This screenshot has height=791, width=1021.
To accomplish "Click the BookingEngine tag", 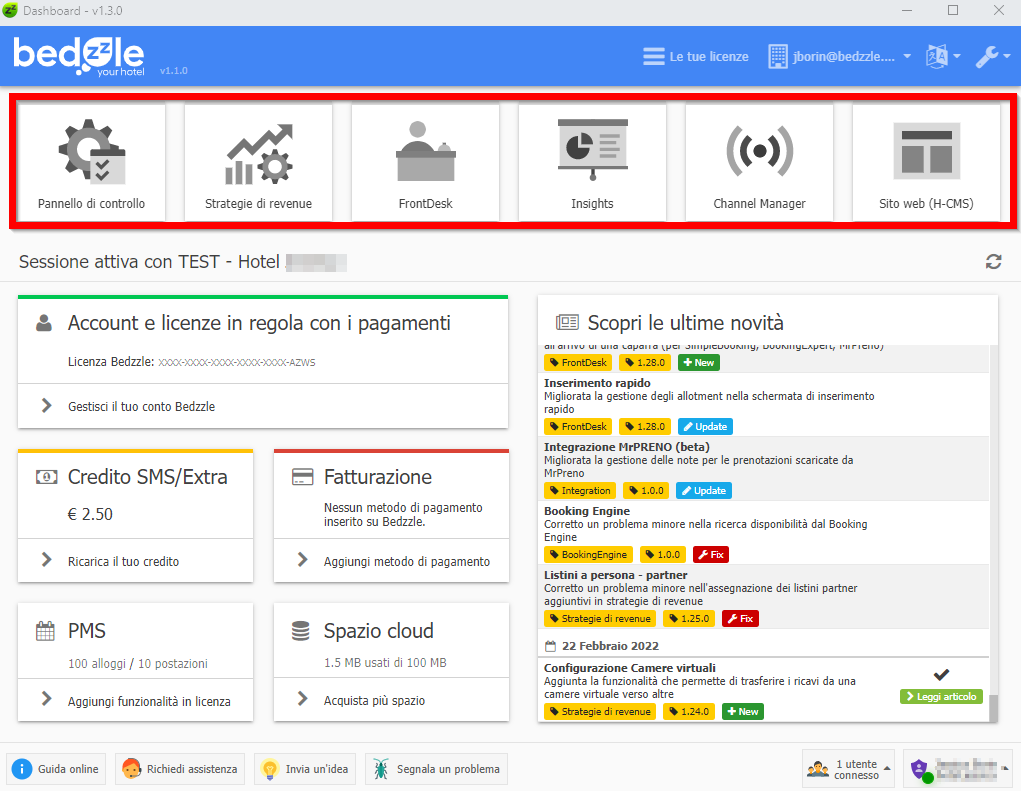I will pyautogui.click(x=588, y=555).
